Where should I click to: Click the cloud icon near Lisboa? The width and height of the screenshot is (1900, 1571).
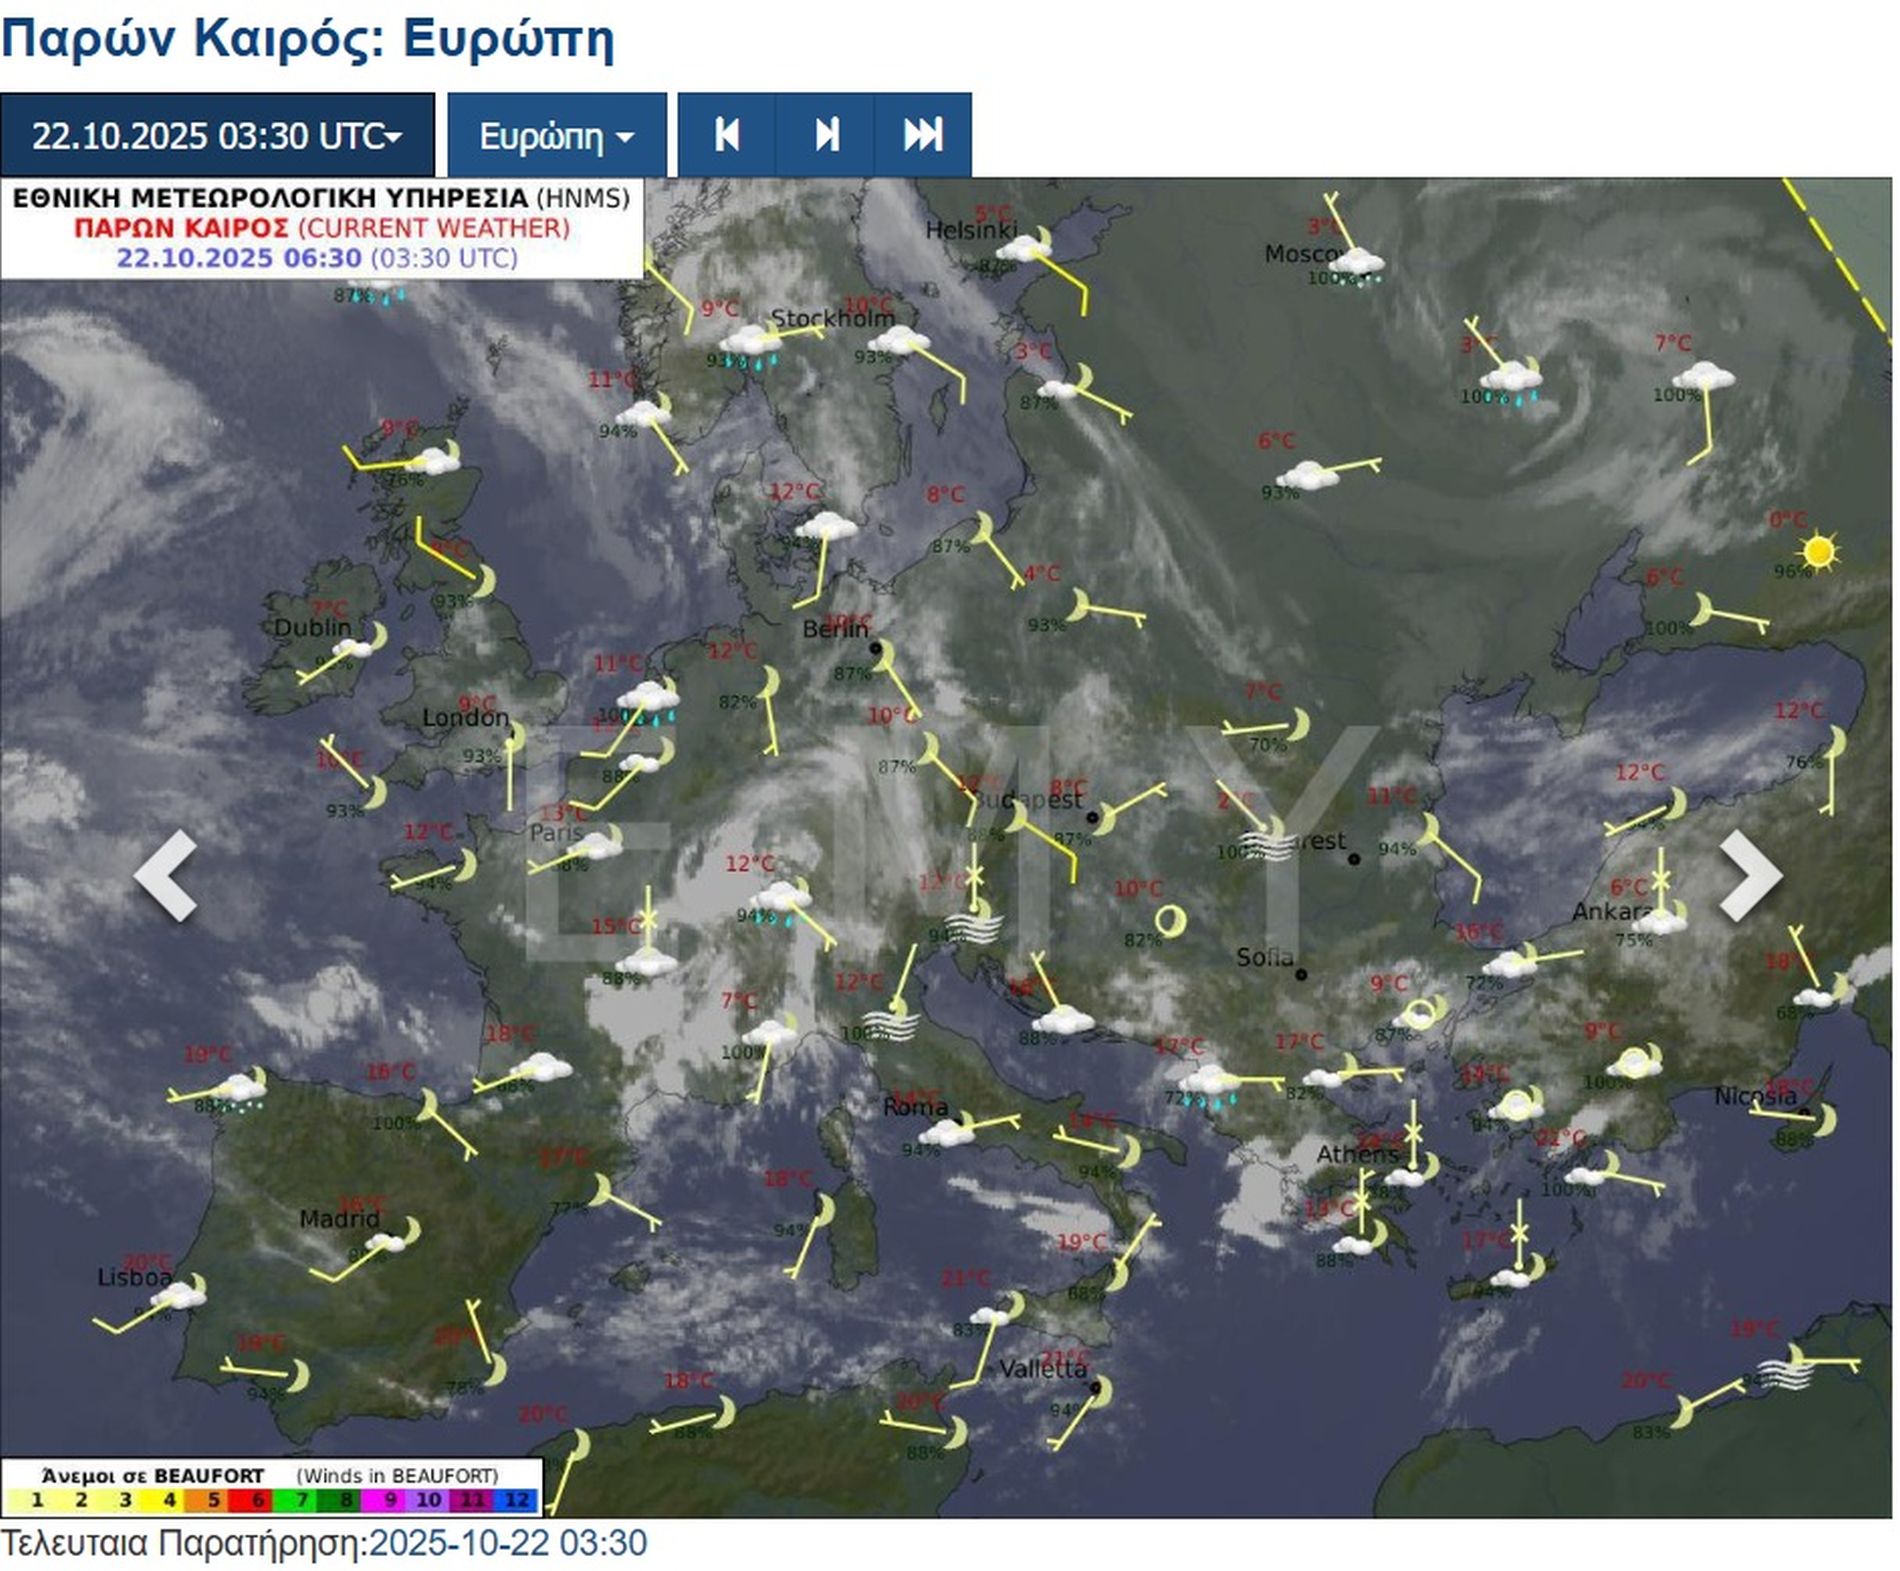tap(180, 1296)
